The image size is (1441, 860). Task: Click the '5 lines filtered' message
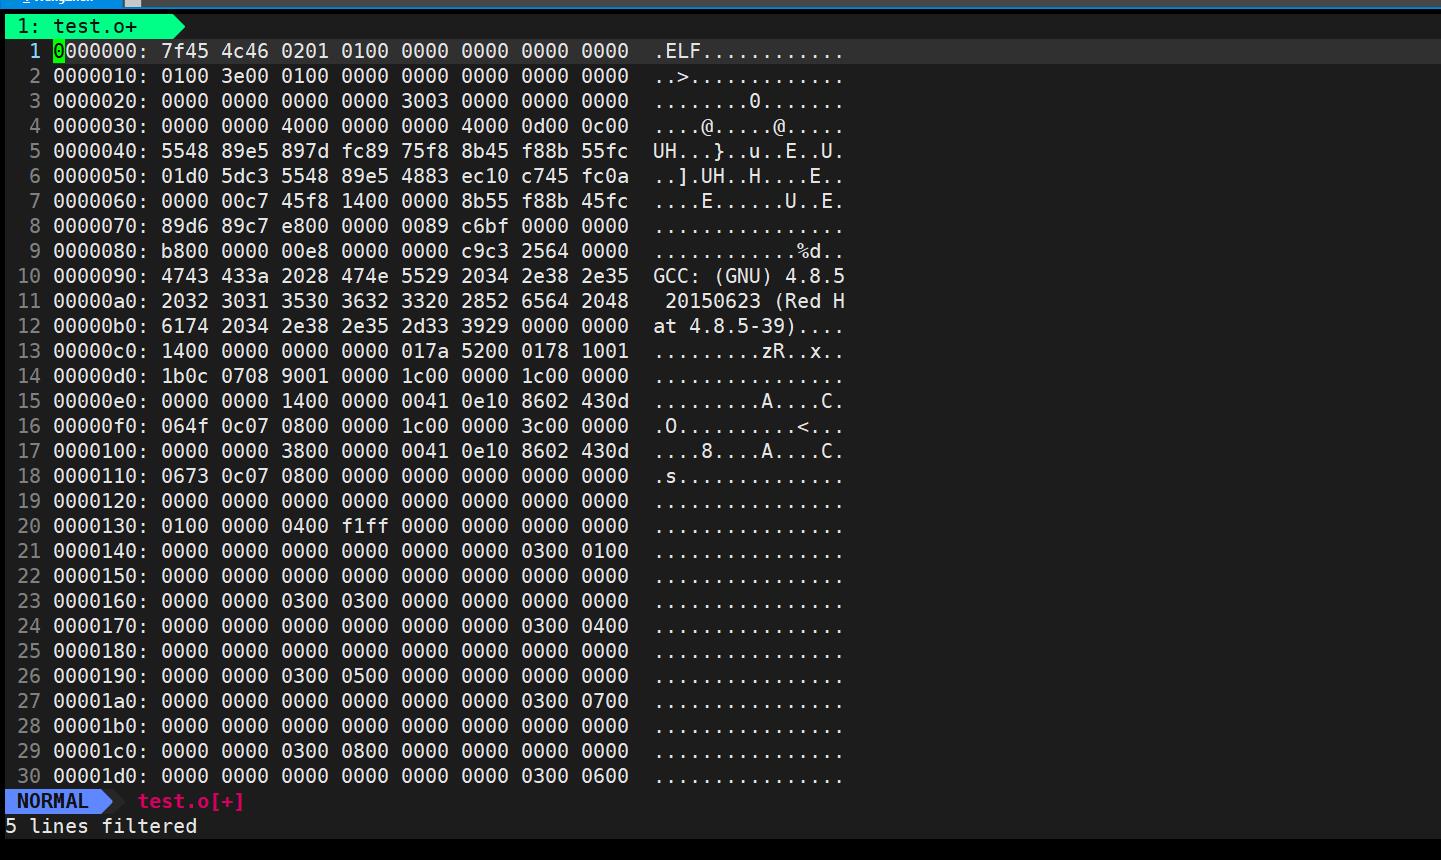tap(101, 826)
